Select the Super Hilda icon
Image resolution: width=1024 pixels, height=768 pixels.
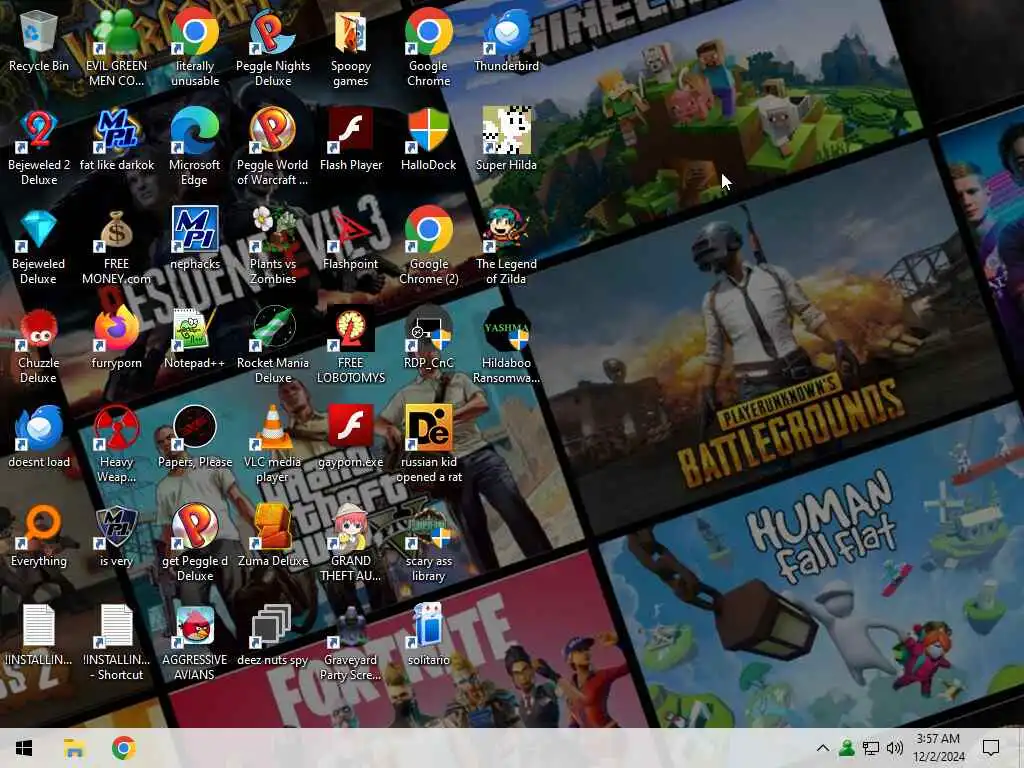click(x=507, y=132)
